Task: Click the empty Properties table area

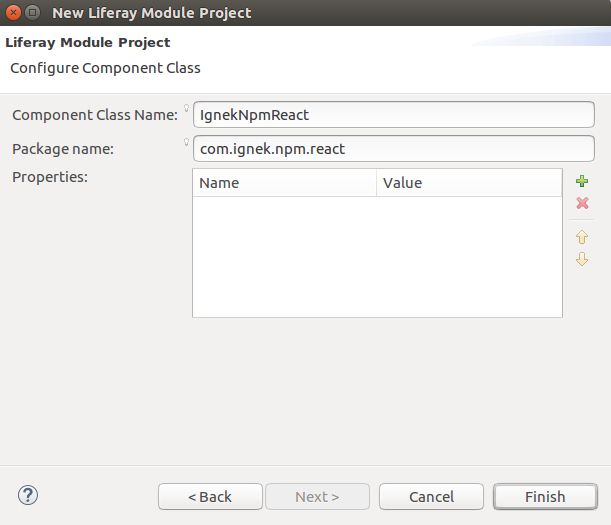Action: (x=377, y=257)
